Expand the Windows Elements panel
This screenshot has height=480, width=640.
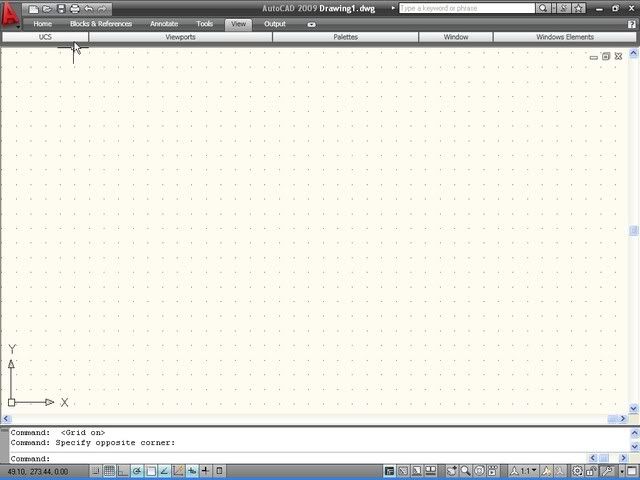coord(565,37)
